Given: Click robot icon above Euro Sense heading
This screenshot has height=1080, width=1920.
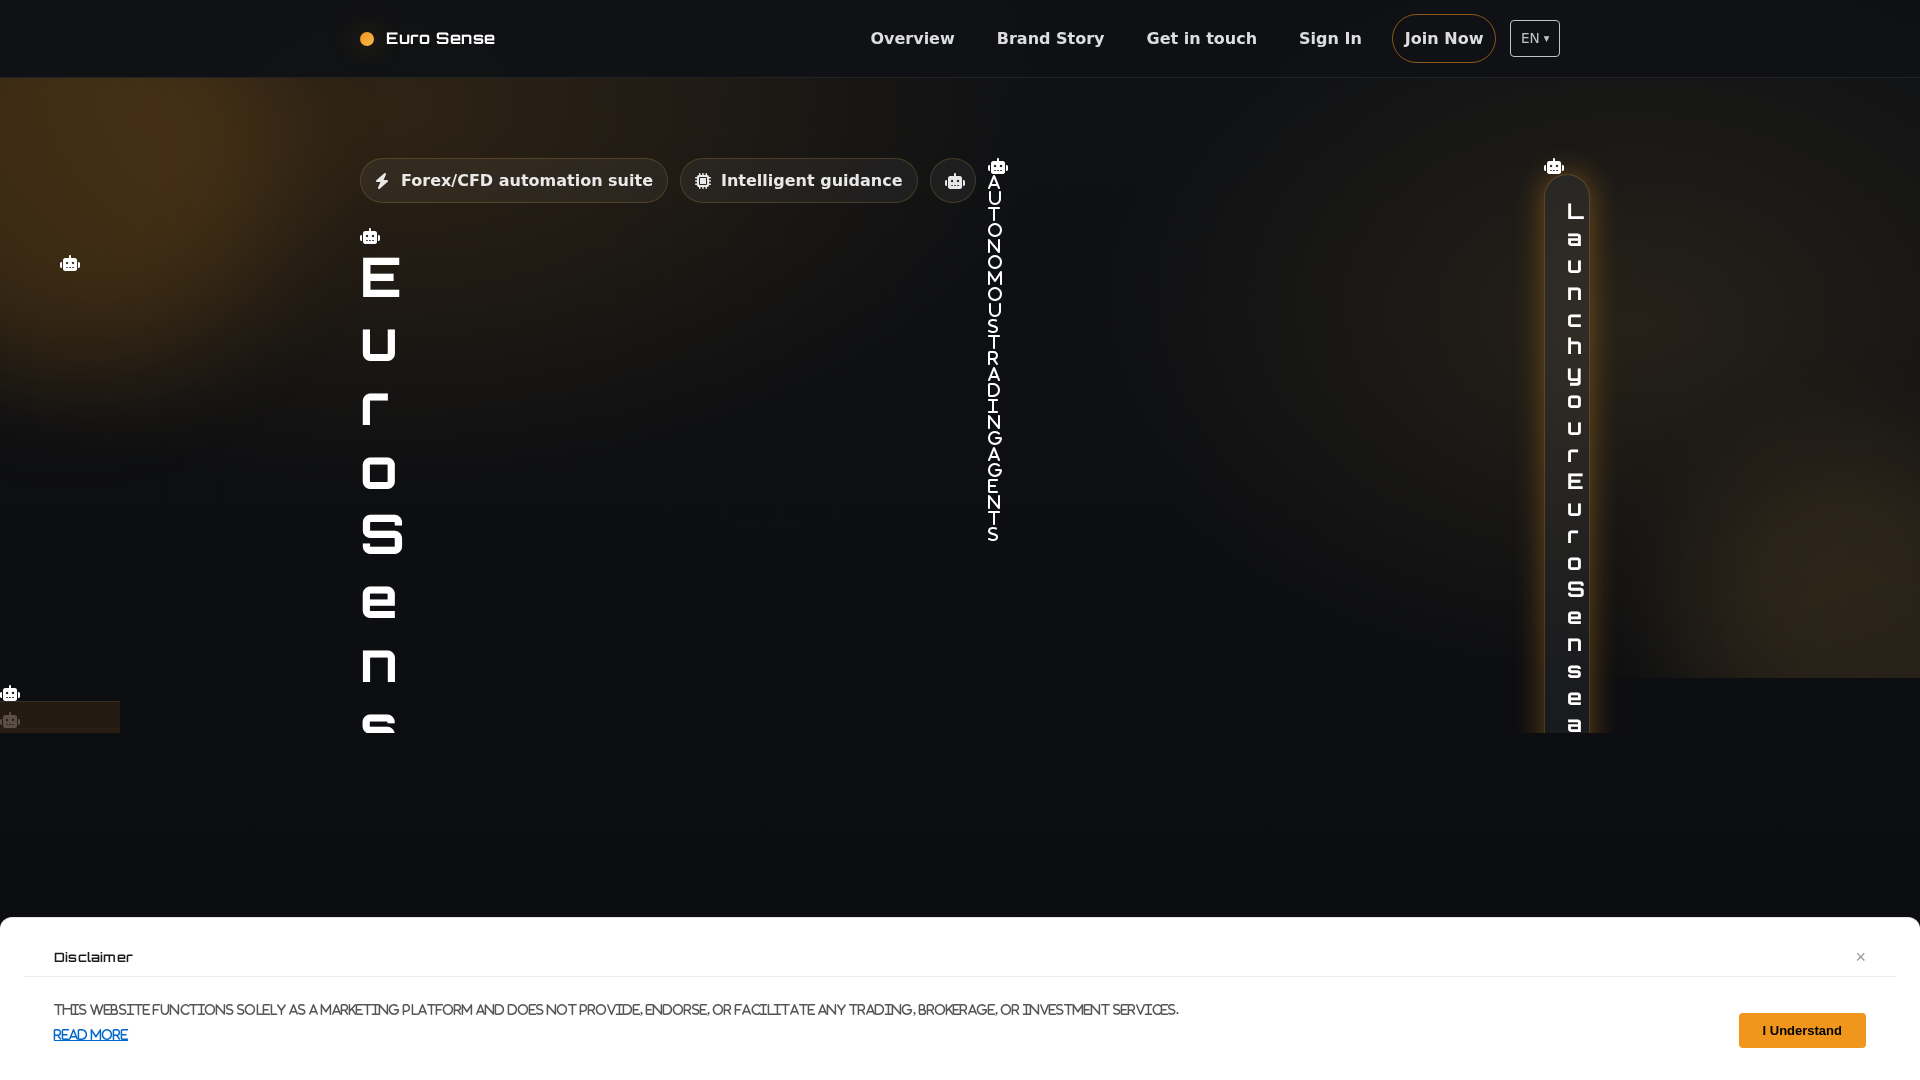Looking at the screenshot, I should 370,236.
